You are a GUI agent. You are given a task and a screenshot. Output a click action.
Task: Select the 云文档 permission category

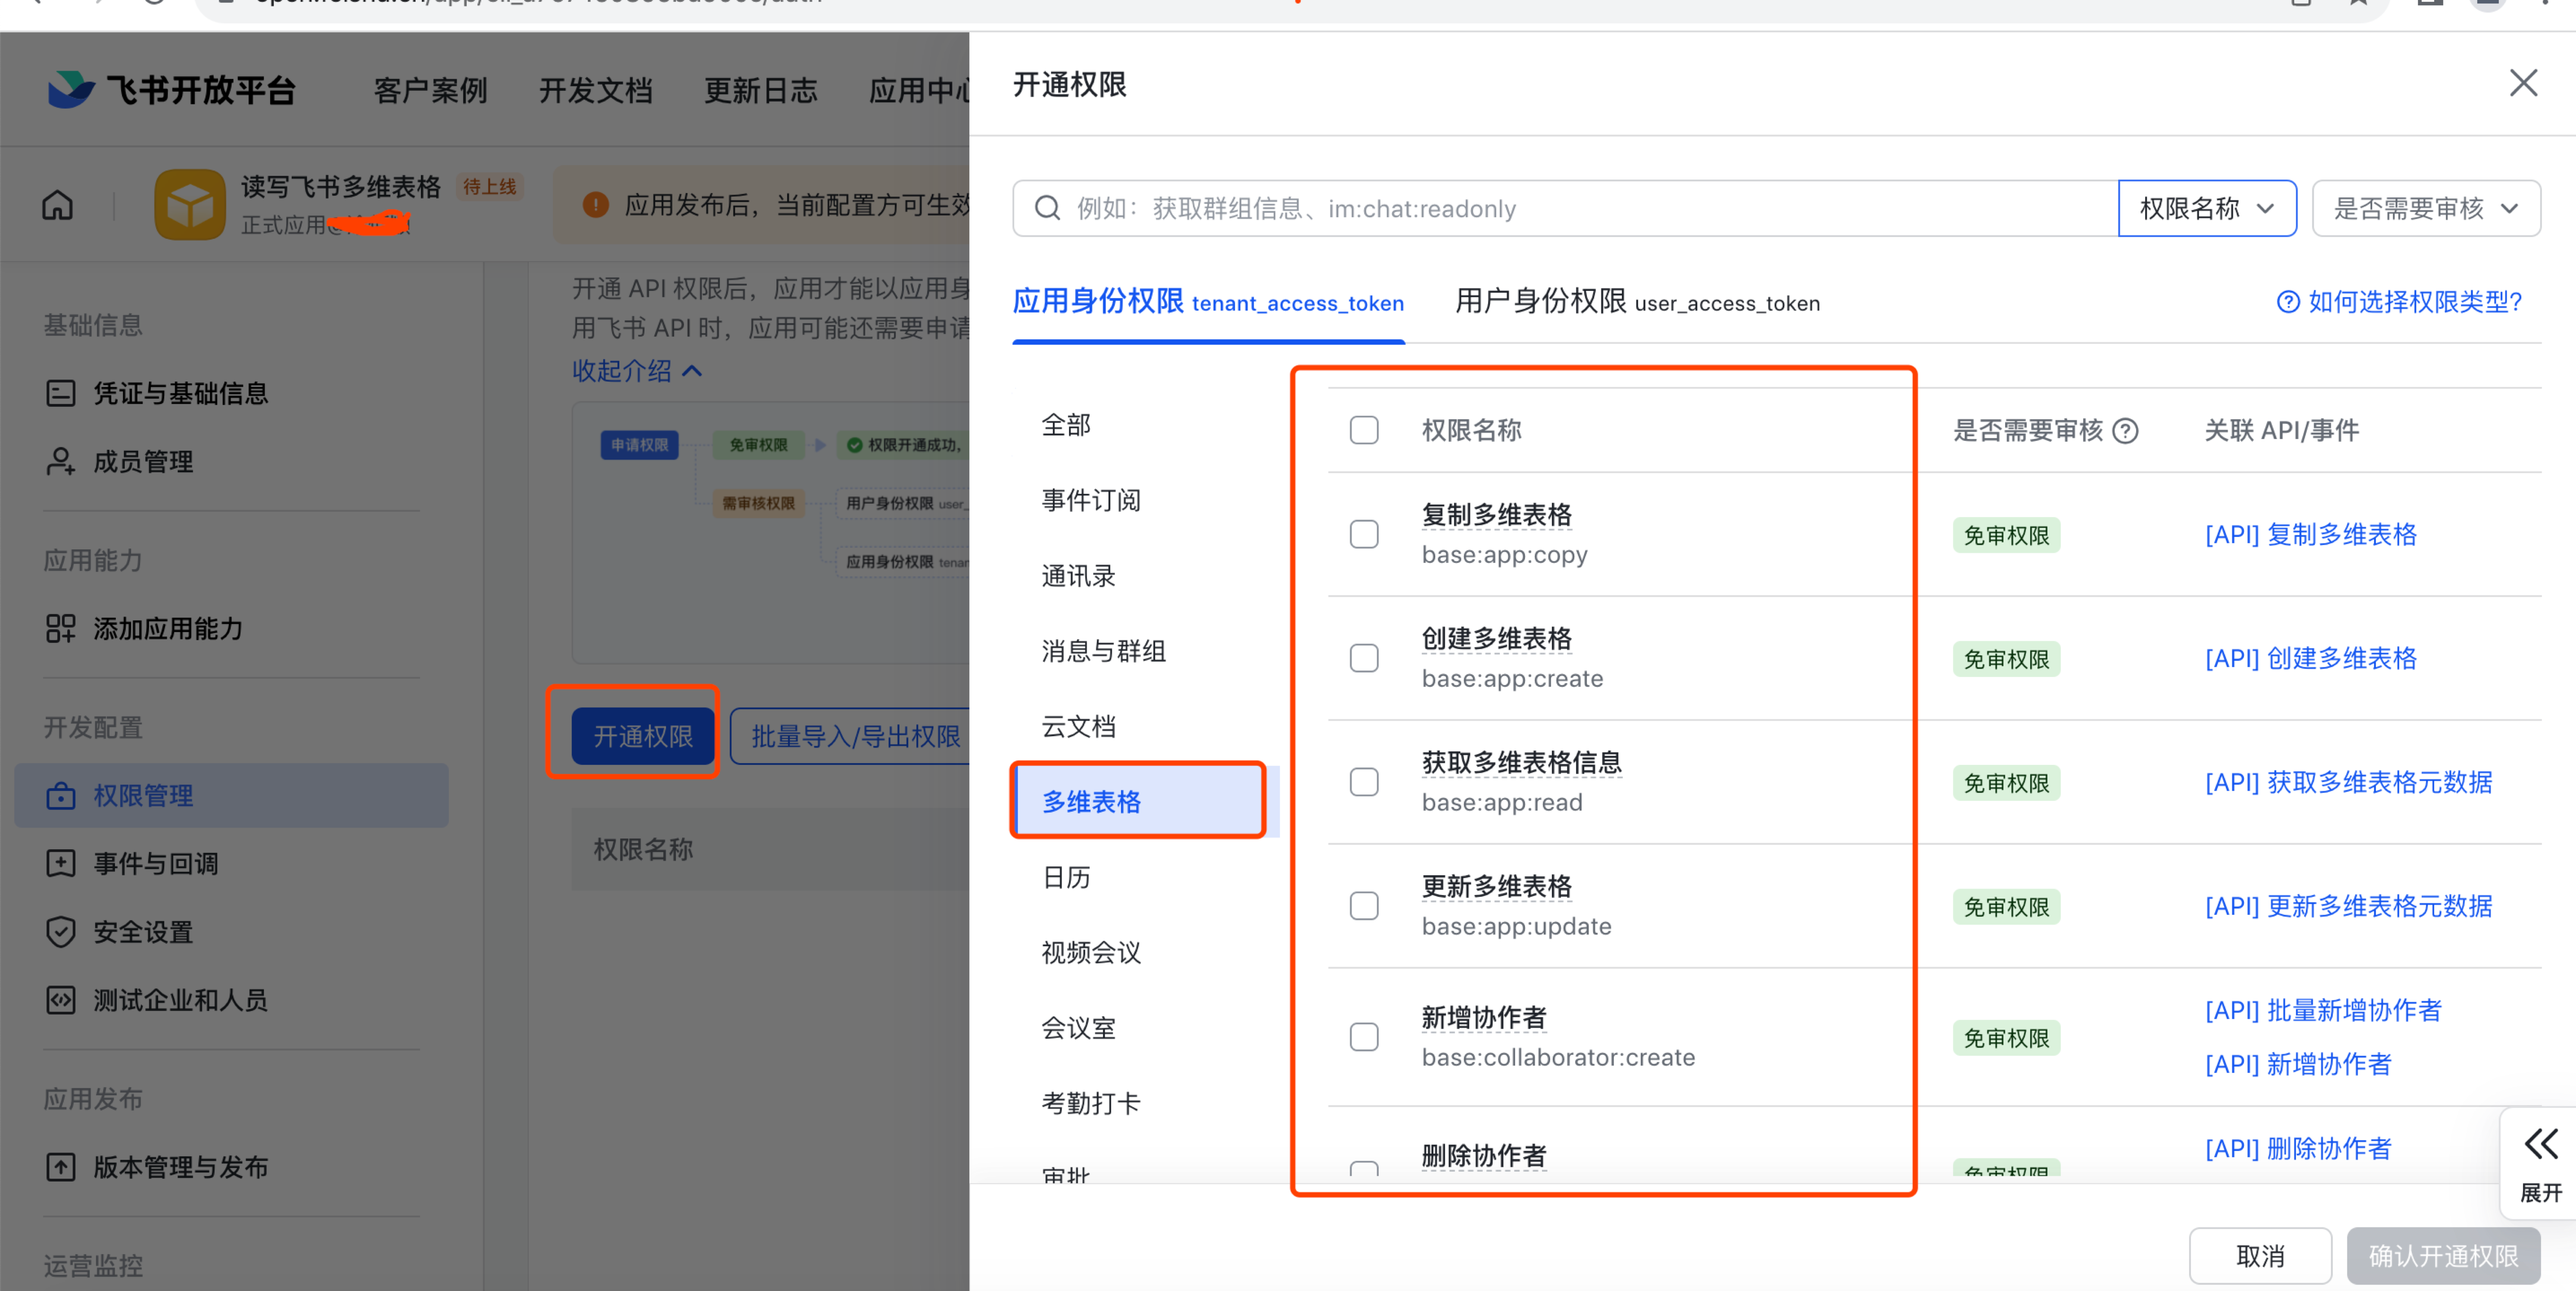1078,726
